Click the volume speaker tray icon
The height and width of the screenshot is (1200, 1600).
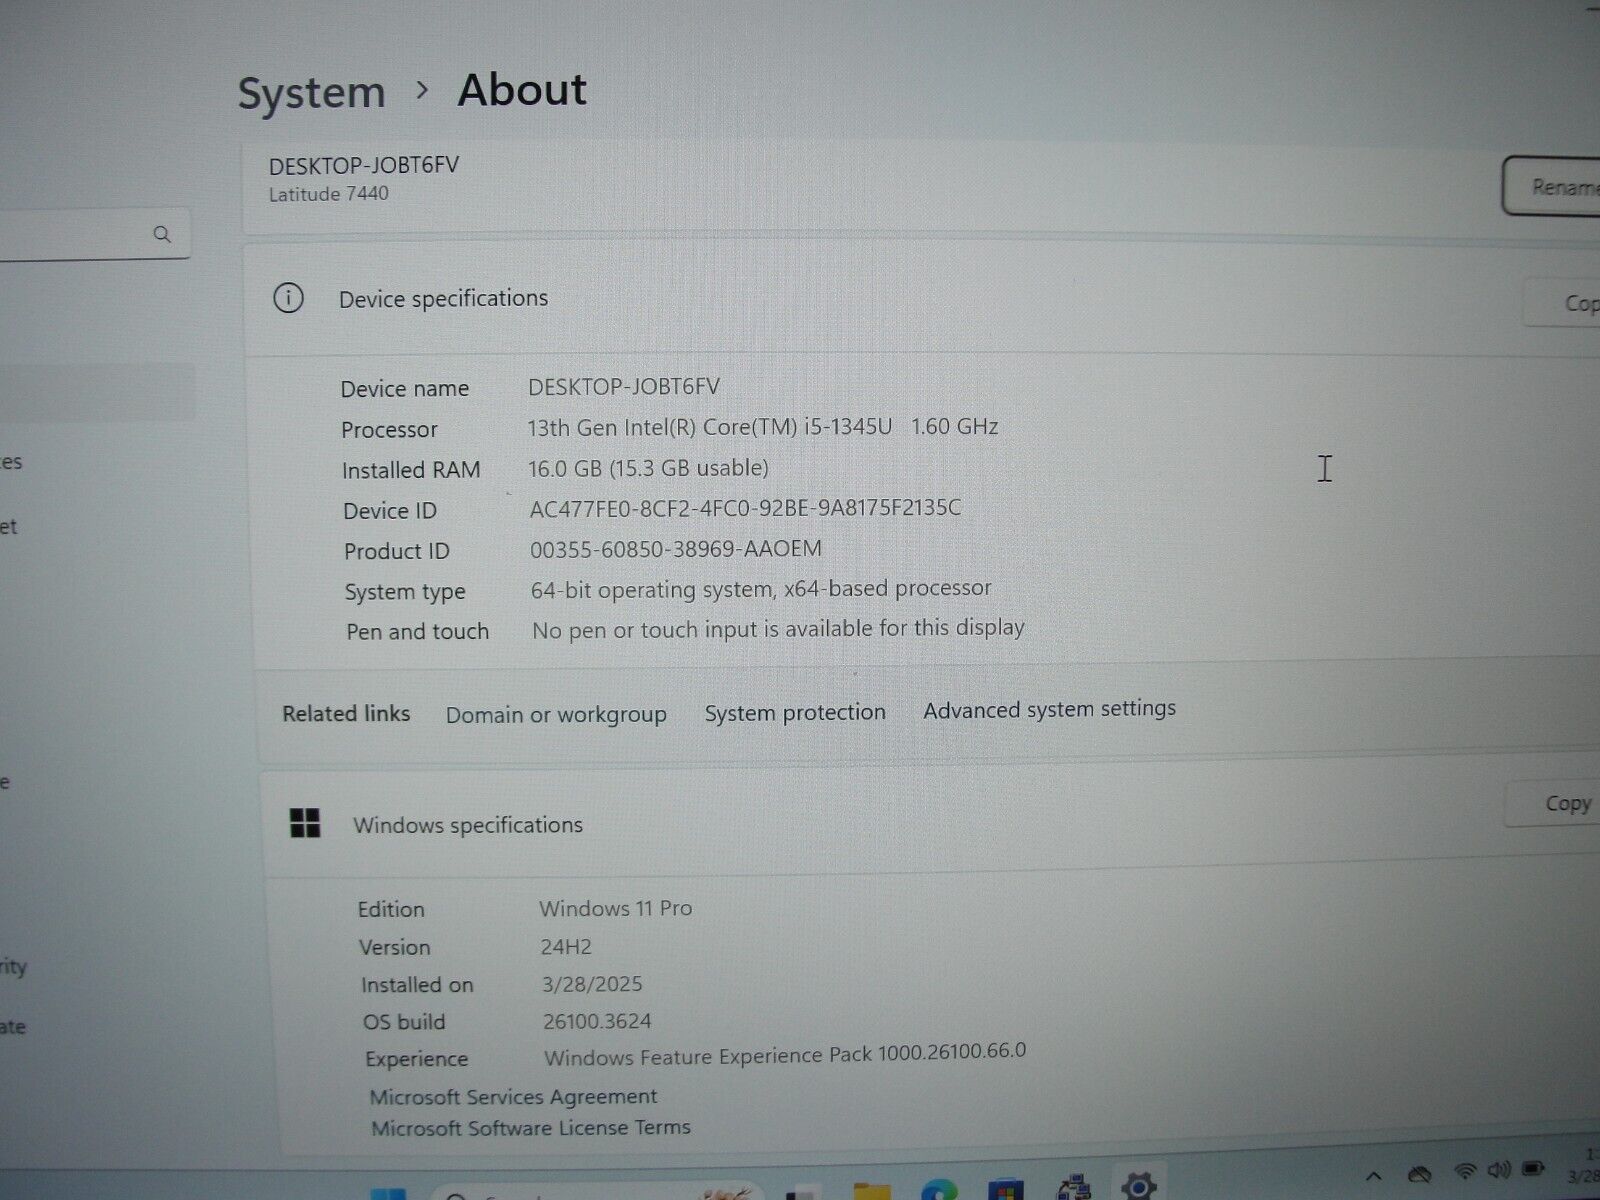(1498, 1169)
